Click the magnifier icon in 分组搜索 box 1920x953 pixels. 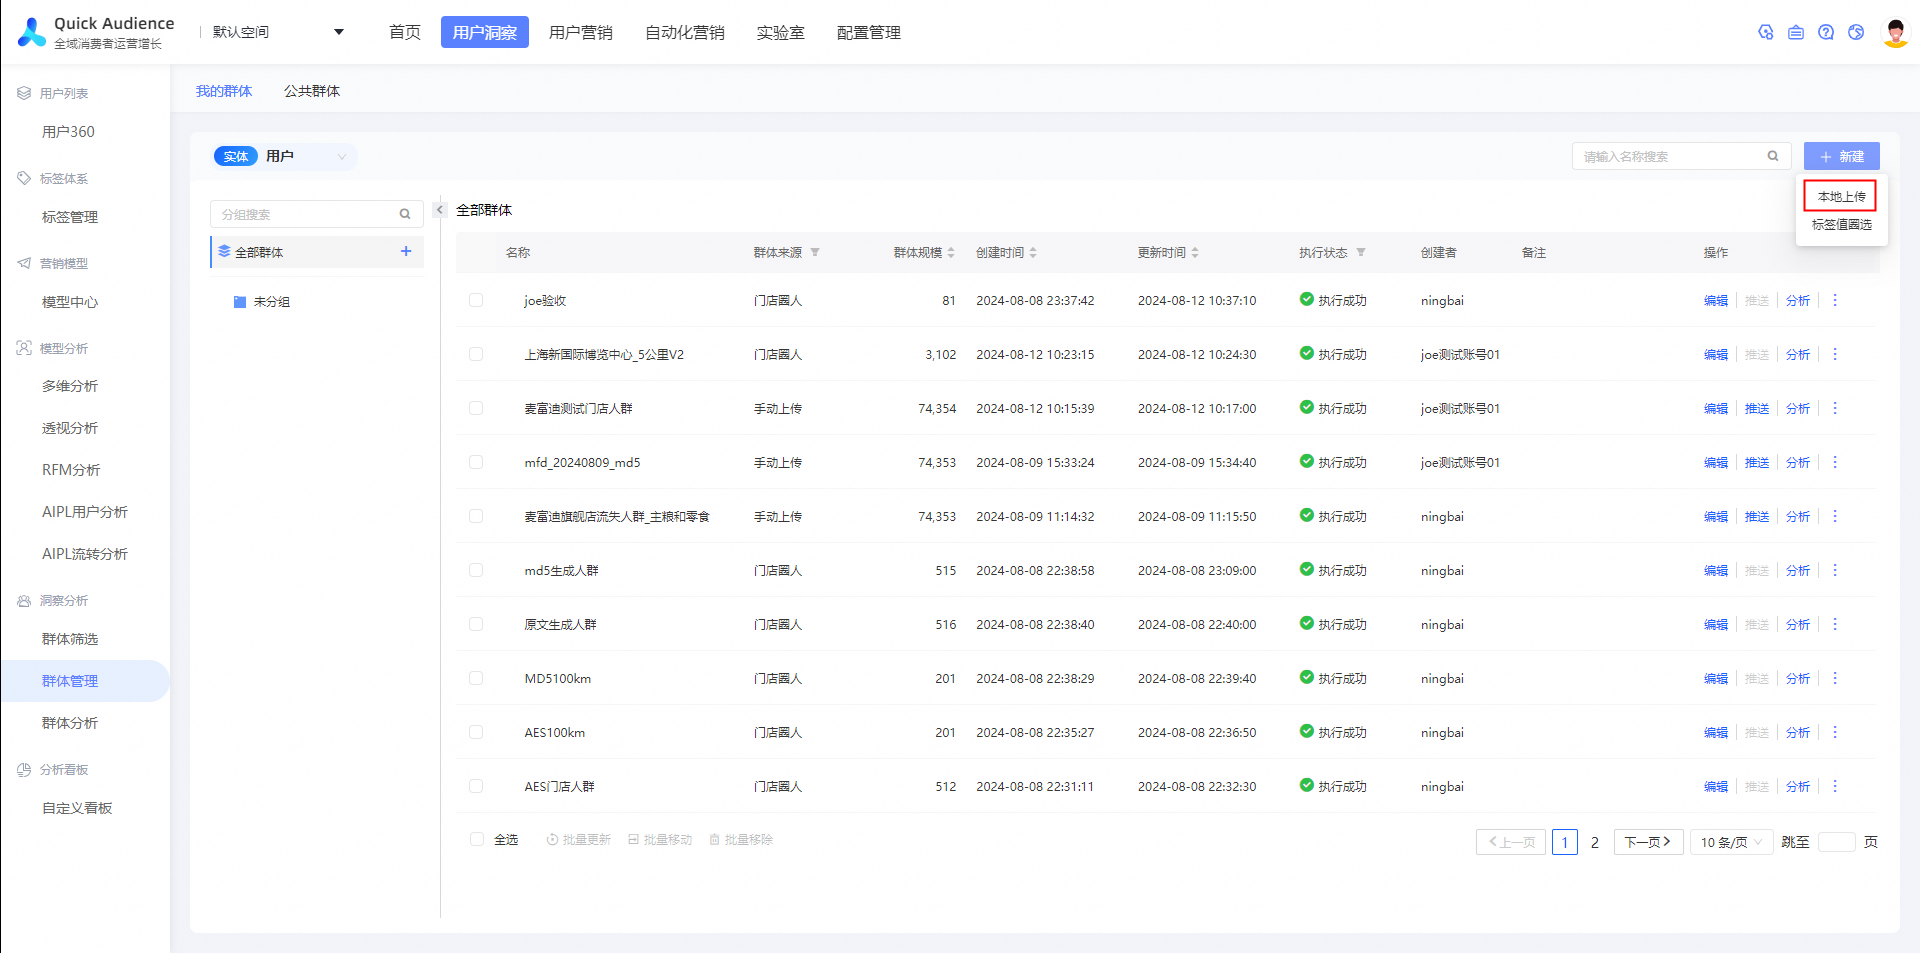click(x=405, y=214)
